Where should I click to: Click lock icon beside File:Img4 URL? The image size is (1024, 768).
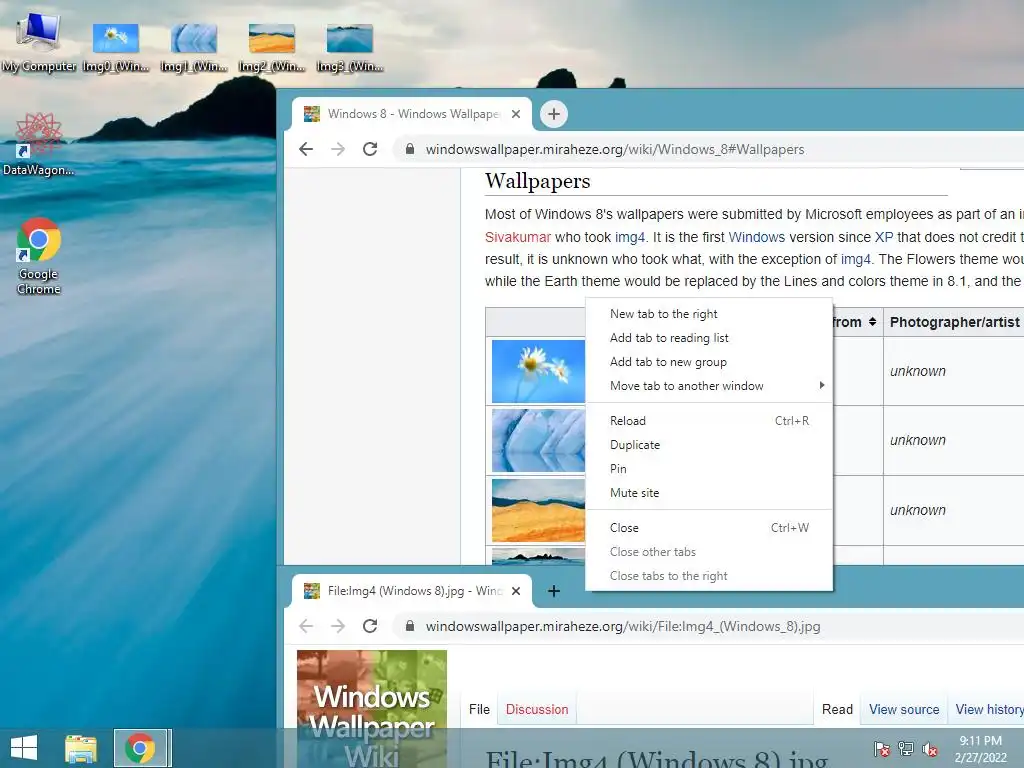click(409, 626)
